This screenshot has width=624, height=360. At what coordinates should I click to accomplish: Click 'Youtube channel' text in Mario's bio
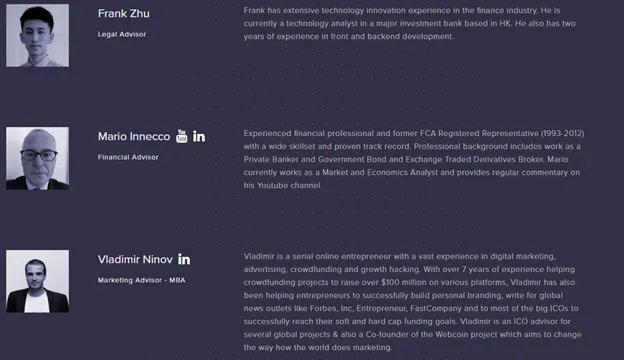pos(289,185)
